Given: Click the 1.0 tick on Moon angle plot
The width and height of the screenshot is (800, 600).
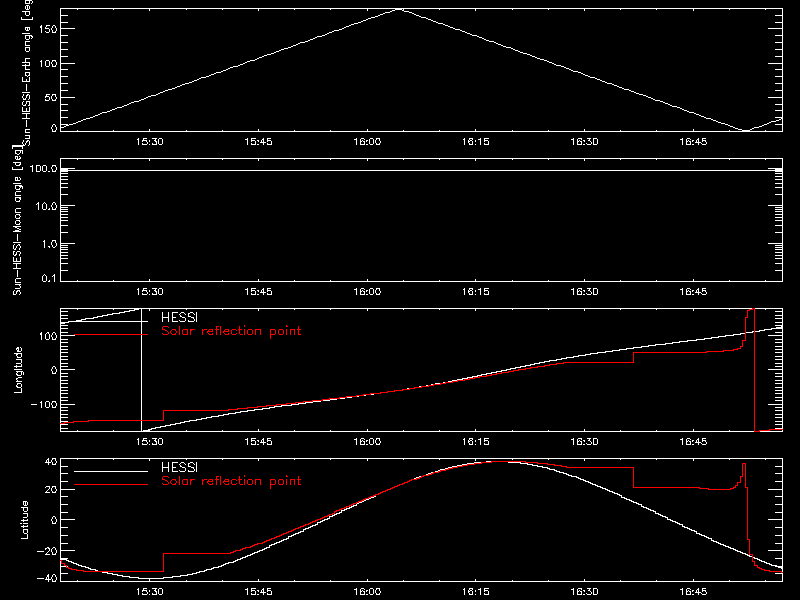Looking at the screenshot, I should (49, 244).
